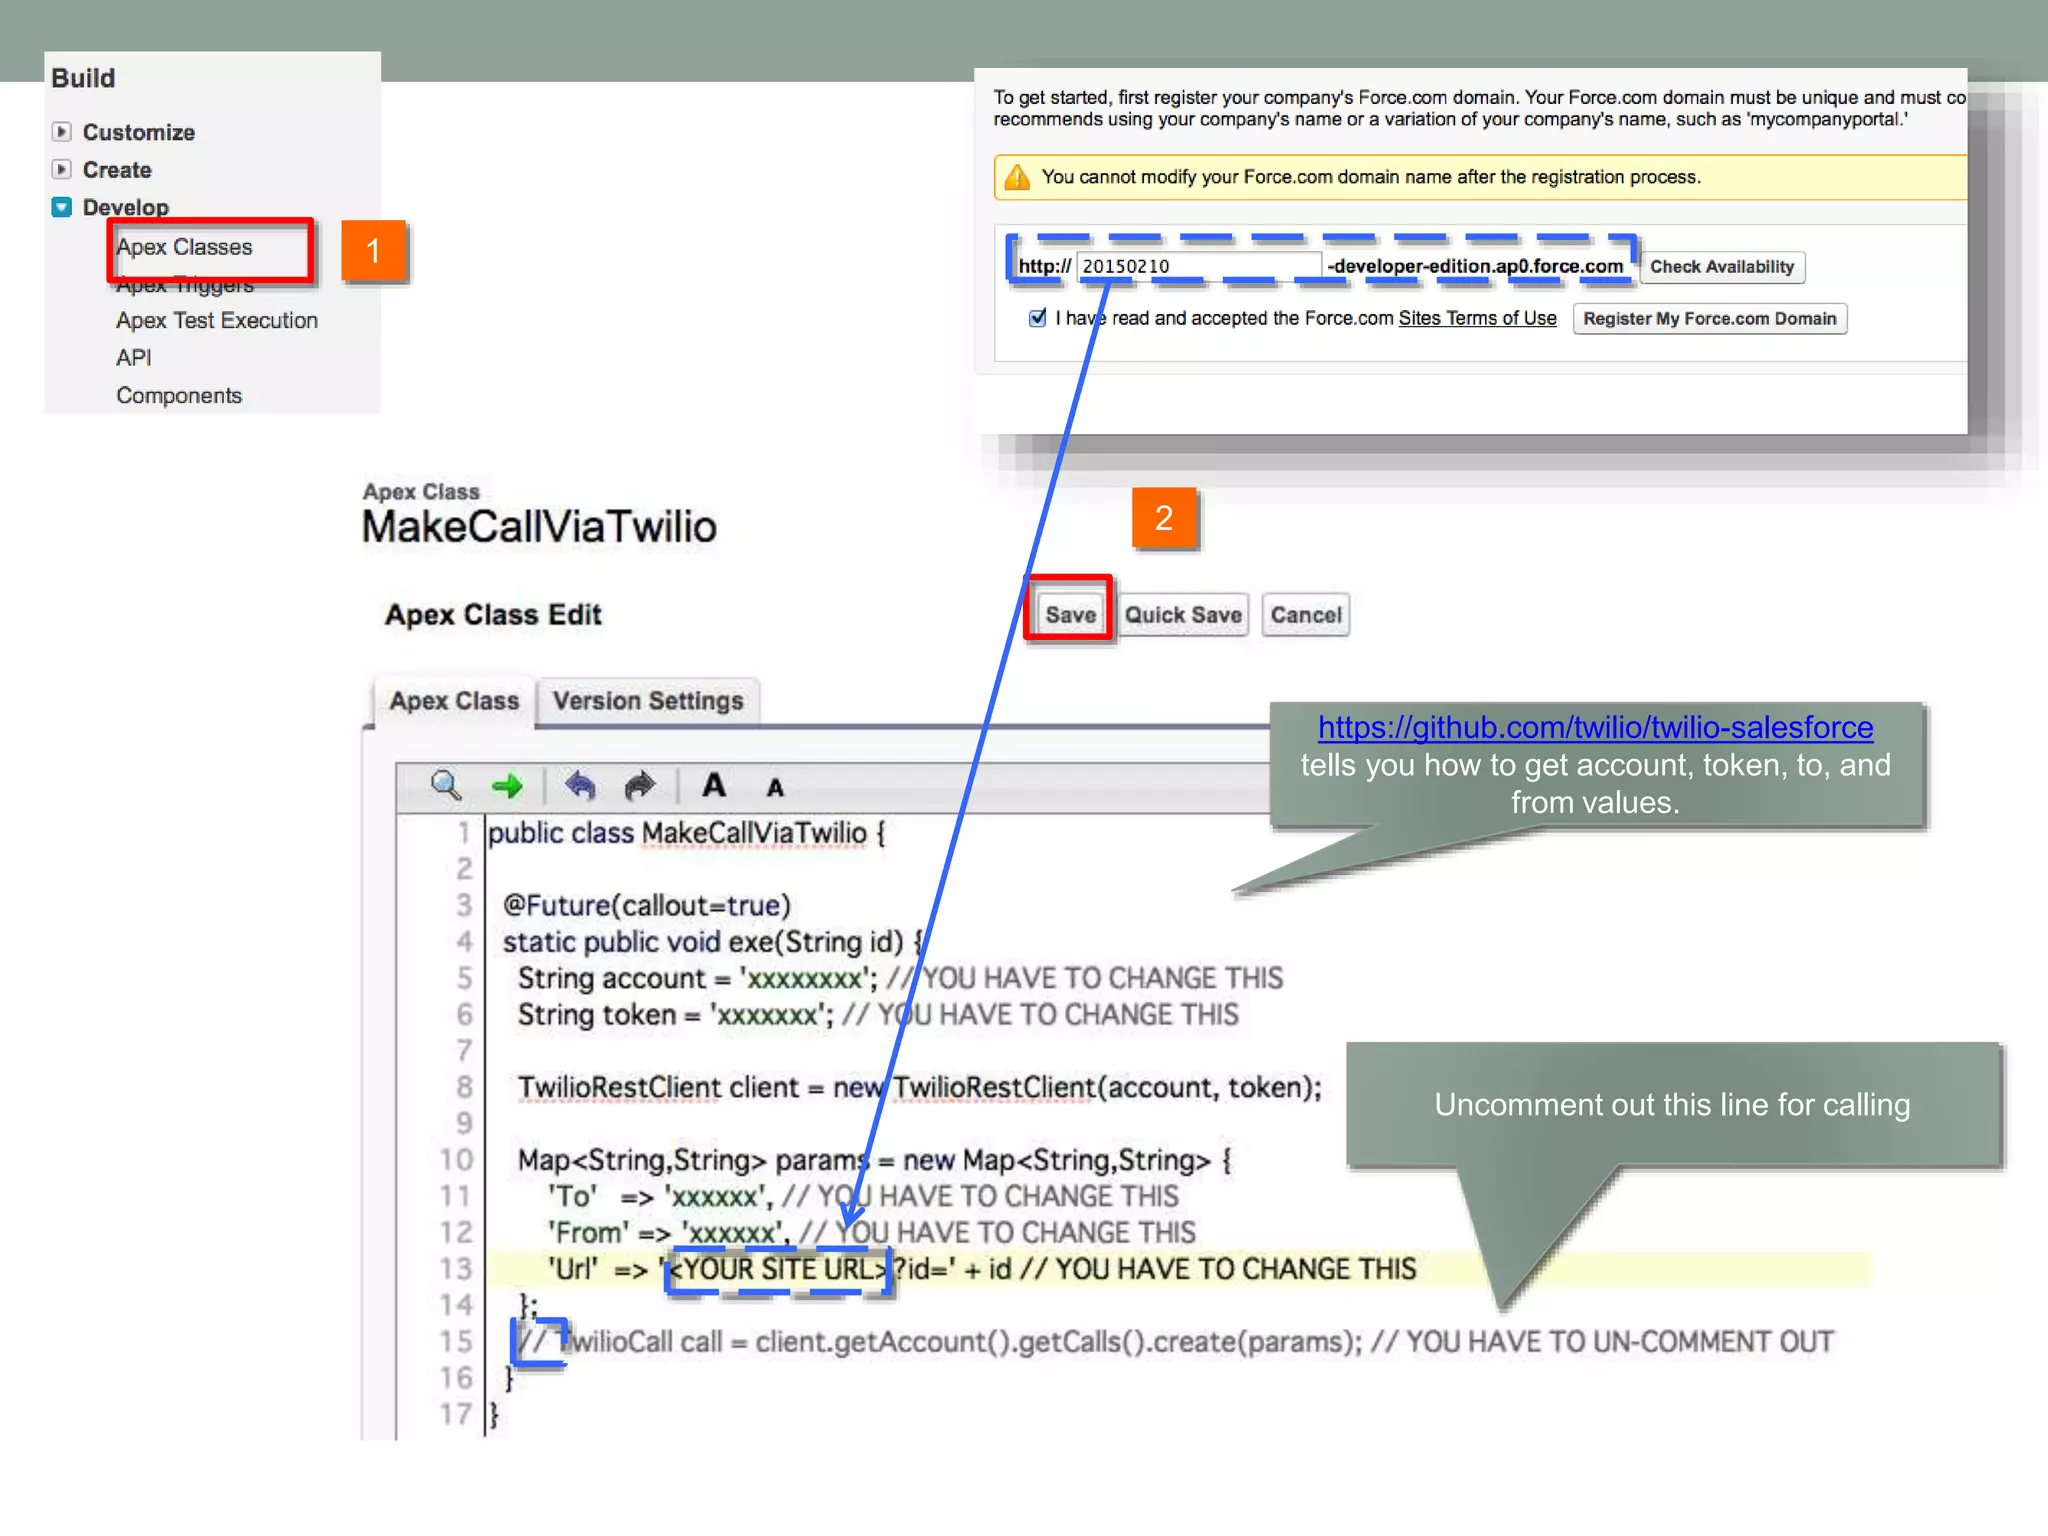Click the Quick Save button
This screenshot has height=1536, width=2048.
(x=1183, y=615)
